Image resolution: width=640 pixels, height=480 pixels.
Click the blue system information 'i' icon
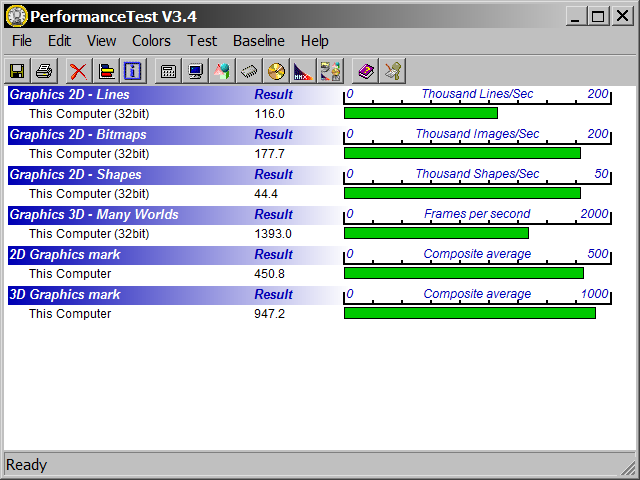click(x=133, y=71)
